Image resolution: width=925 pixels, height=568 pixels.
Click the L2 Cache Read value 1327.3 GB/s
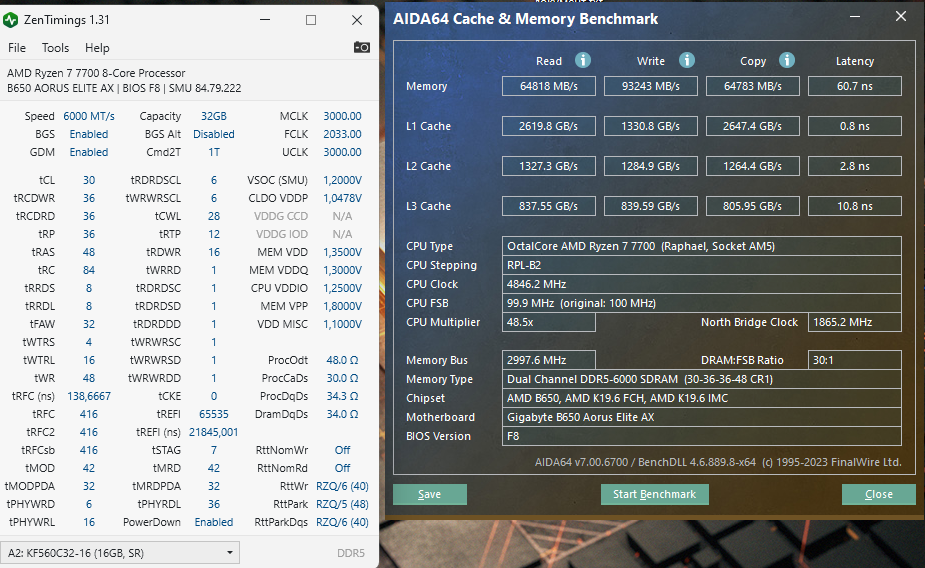549,166
